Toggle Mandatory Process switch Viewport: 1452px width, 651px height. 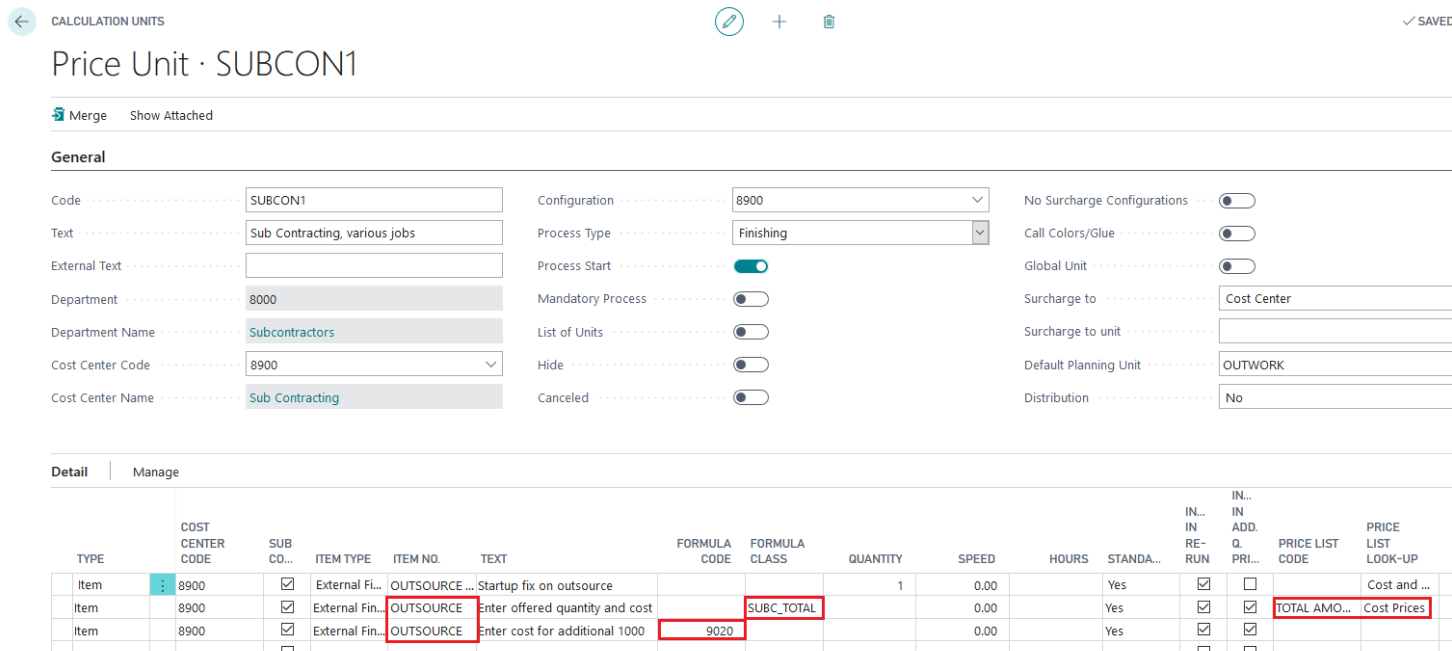click(x=751, y=299)
